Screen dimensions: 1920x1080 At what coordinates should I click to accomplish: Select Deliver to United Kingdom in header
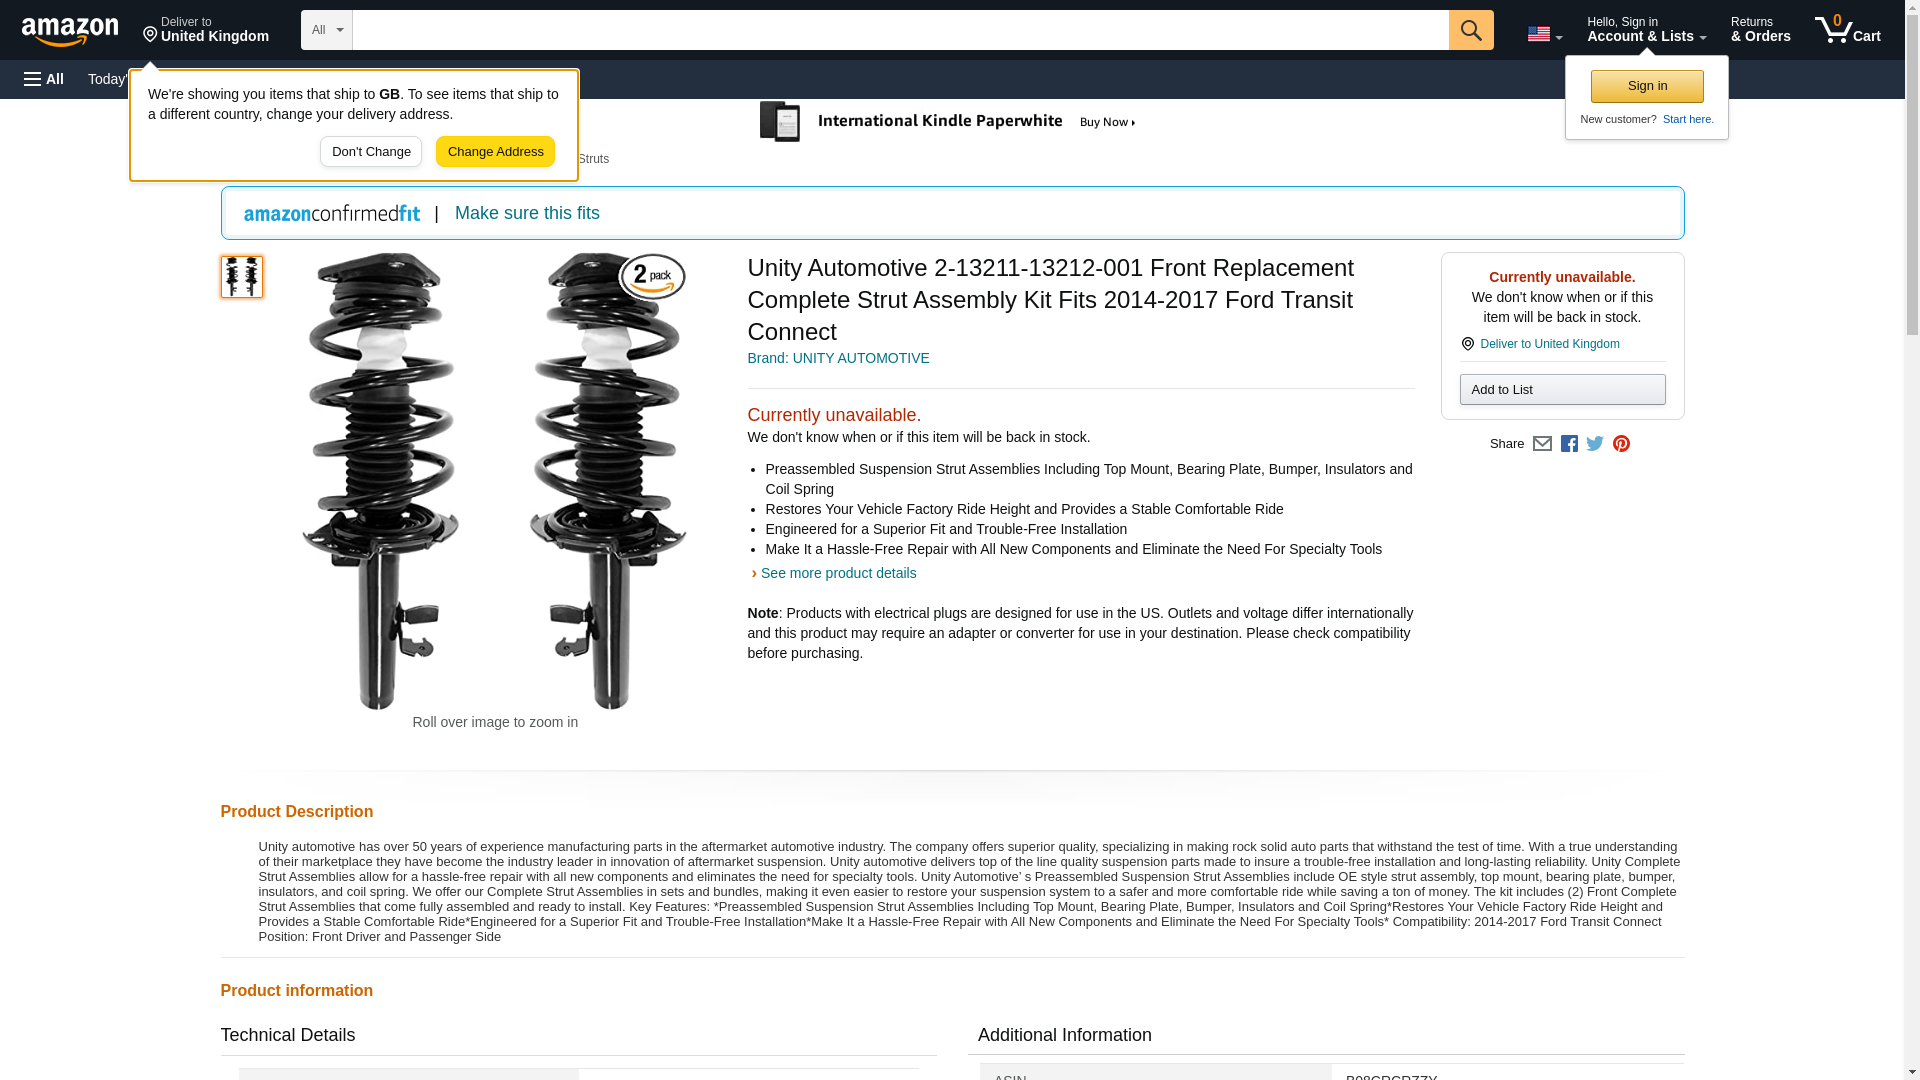click(205, 30)
